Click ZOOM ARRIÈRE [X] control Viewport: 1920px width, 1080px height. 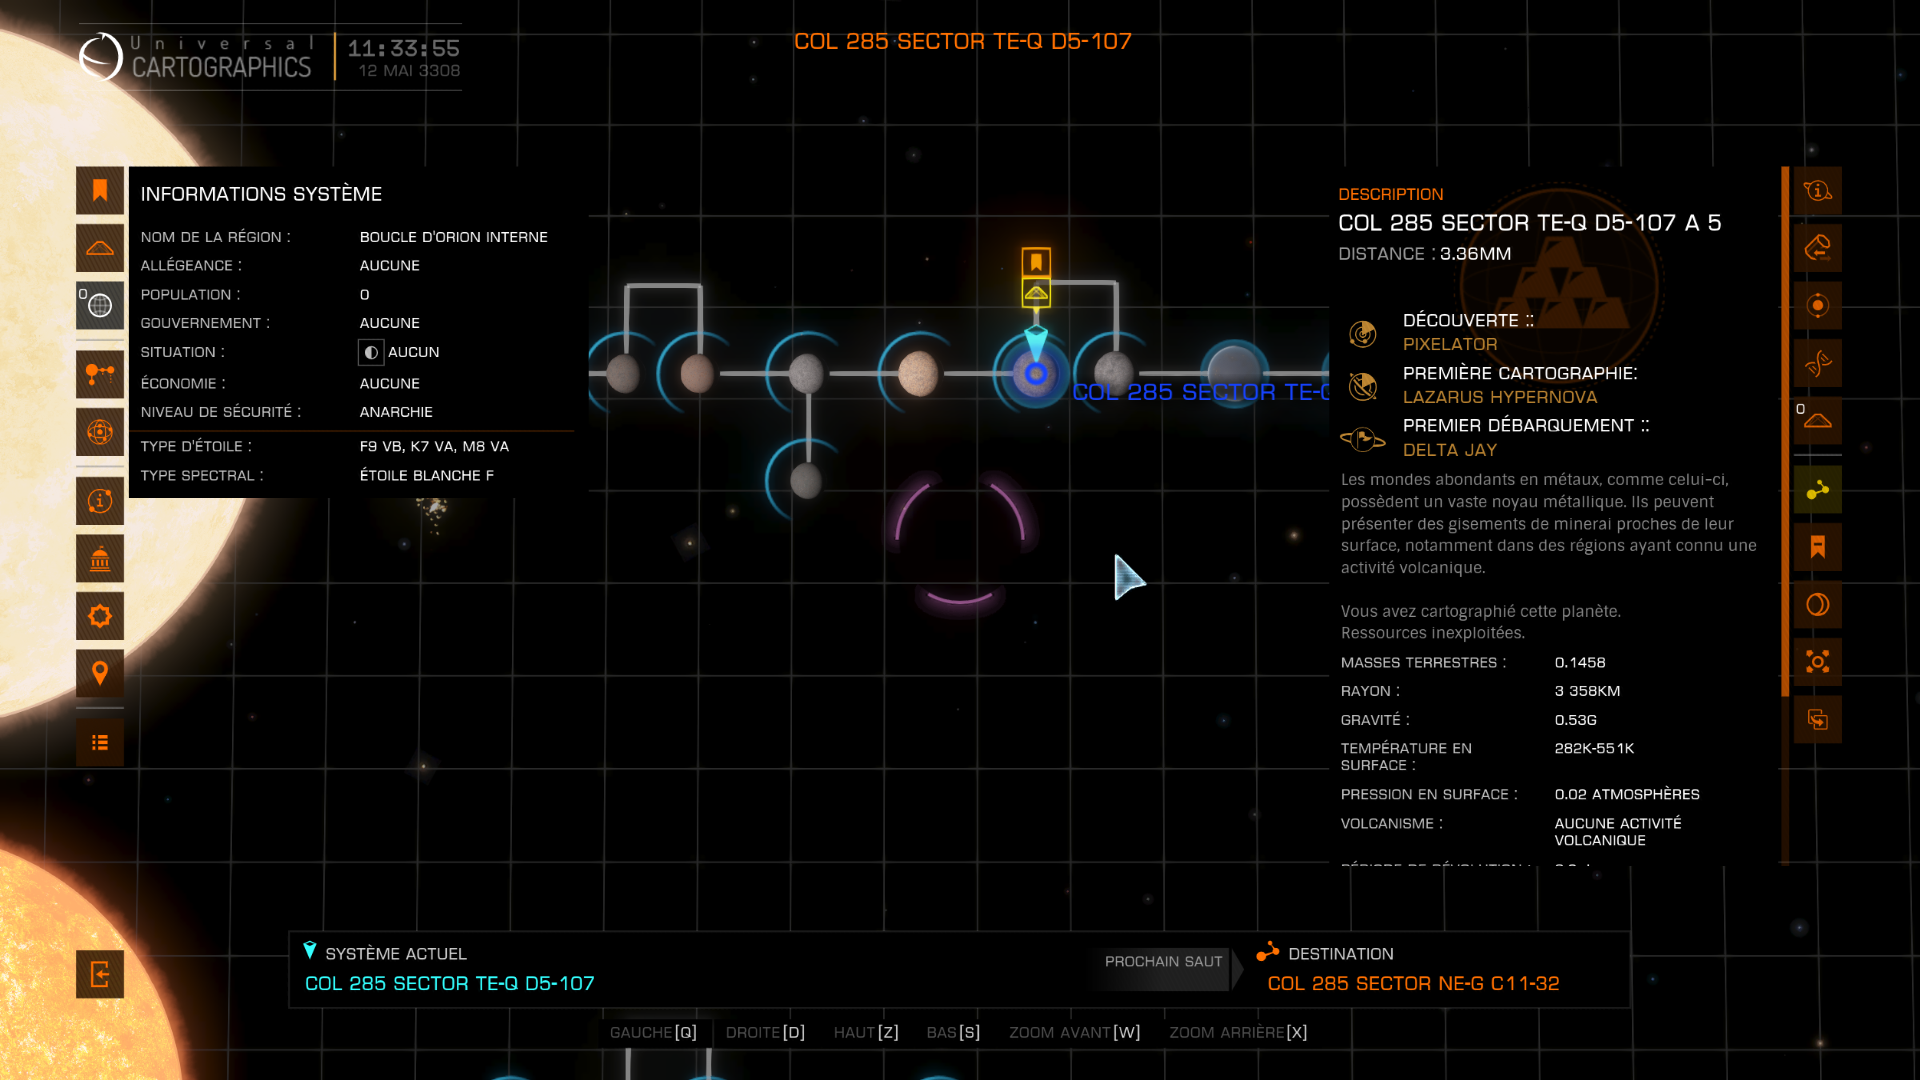pos(1238,1032)
